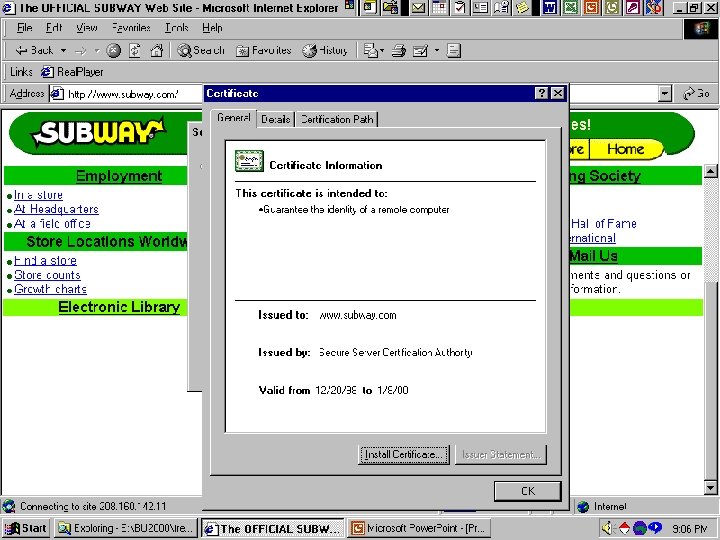Click the certificate icon beside Certificate Information
This screenshot has width=720, height=540.
pos(249,161)
